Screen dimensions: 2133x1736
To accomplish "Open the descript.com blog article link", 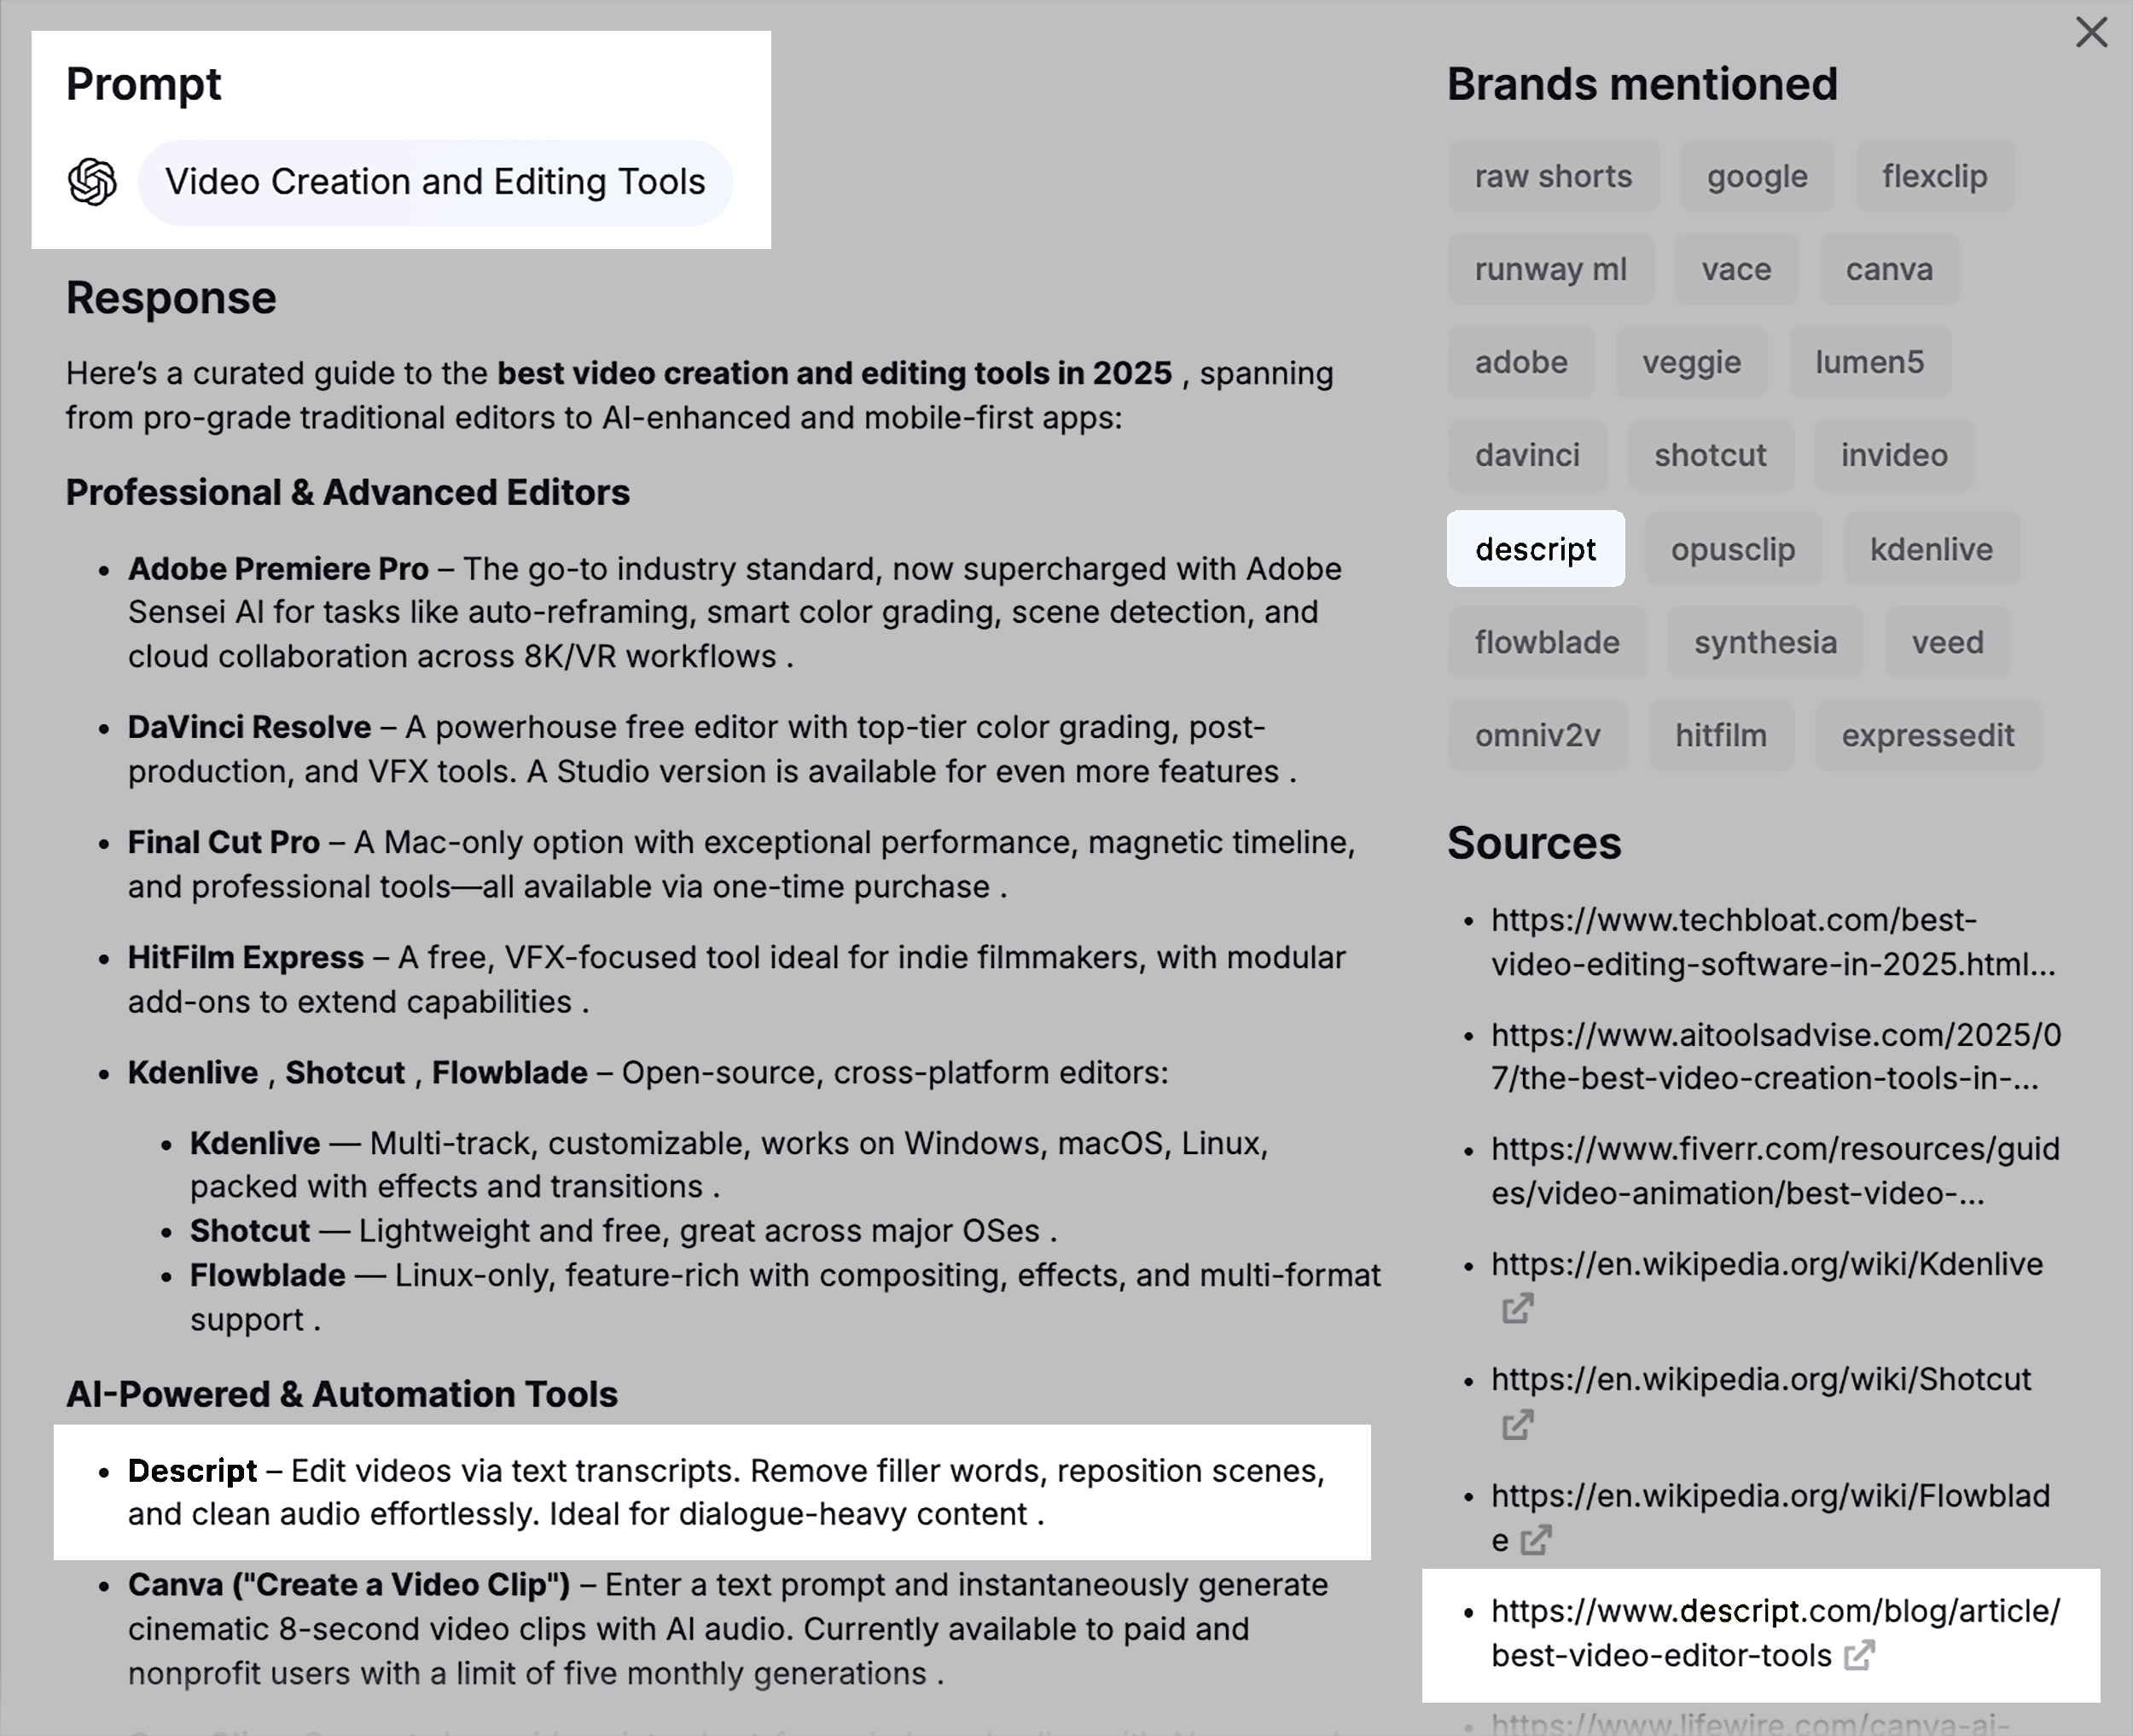I will (x=1774, y=1632).
